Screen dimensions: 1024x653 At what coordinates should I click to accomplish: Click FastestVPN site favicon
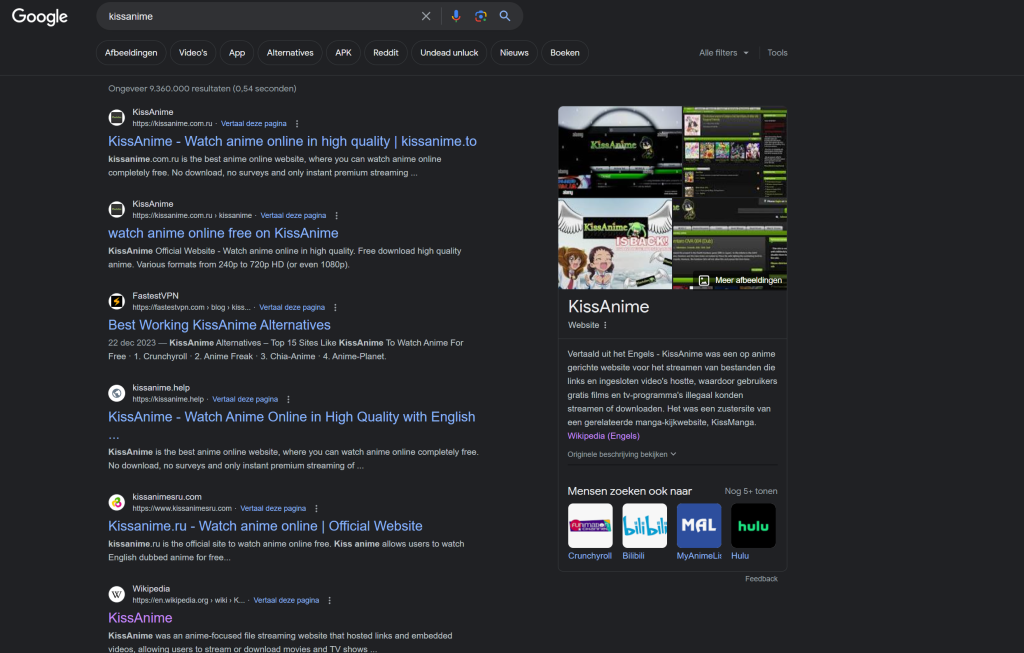click(116, 301)
